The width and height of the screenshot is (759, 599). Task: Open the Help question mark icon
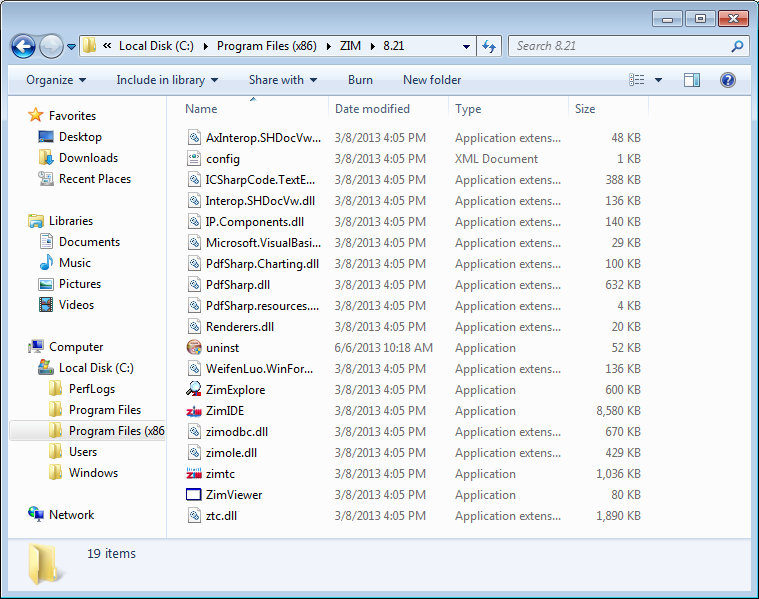728,80
